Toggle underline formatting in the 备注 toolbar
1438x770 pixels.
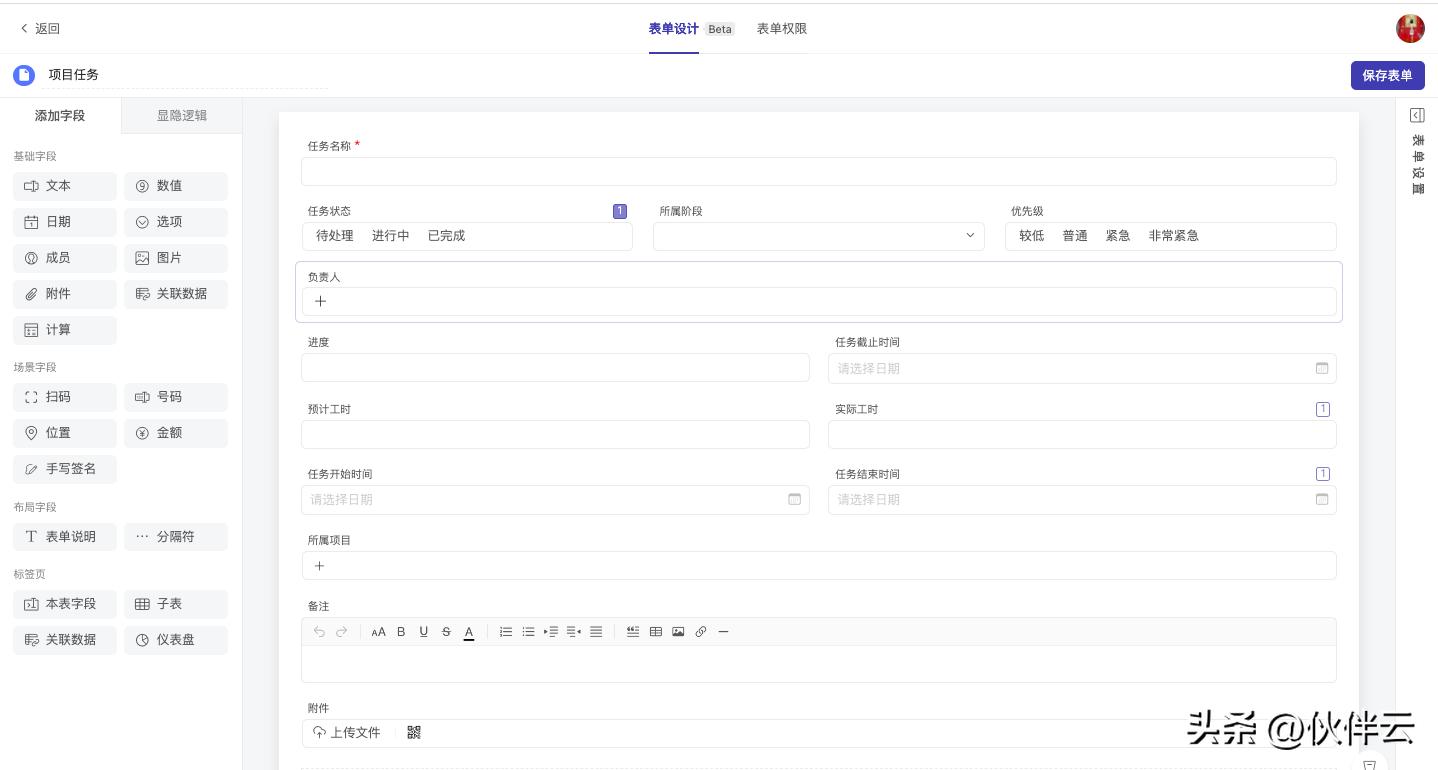pyautogui.click(x=423, y=631)
